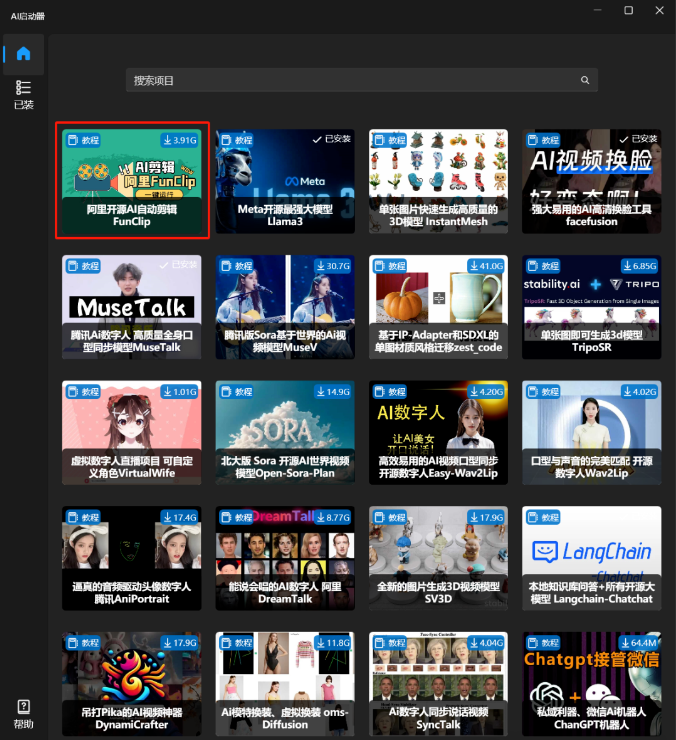Viewport: 676px width, 740px height.
Task: Open the 教程 tutorial badge on Llama3 card
Action: click(x=237, y=140)
